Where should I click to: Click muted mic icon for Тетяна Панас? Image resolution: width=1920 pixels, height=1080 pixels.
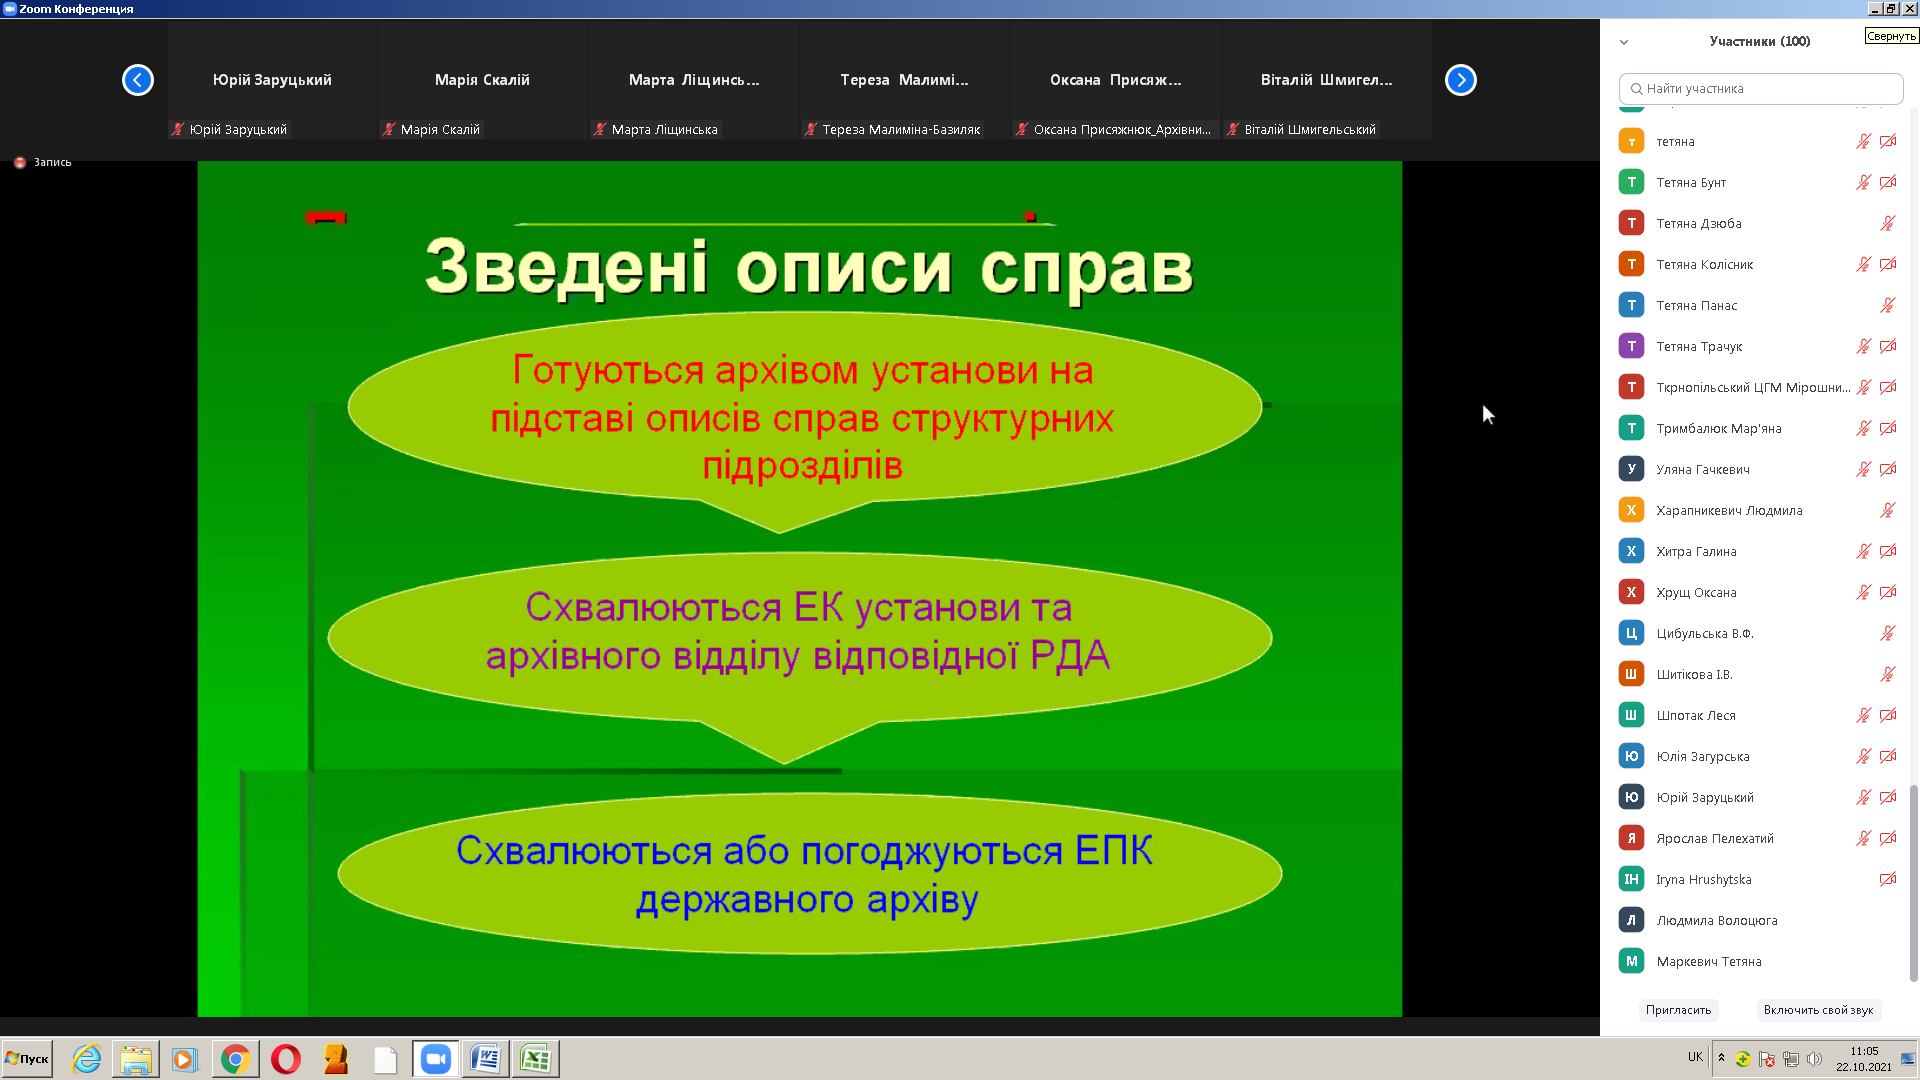coord(1888,305)
